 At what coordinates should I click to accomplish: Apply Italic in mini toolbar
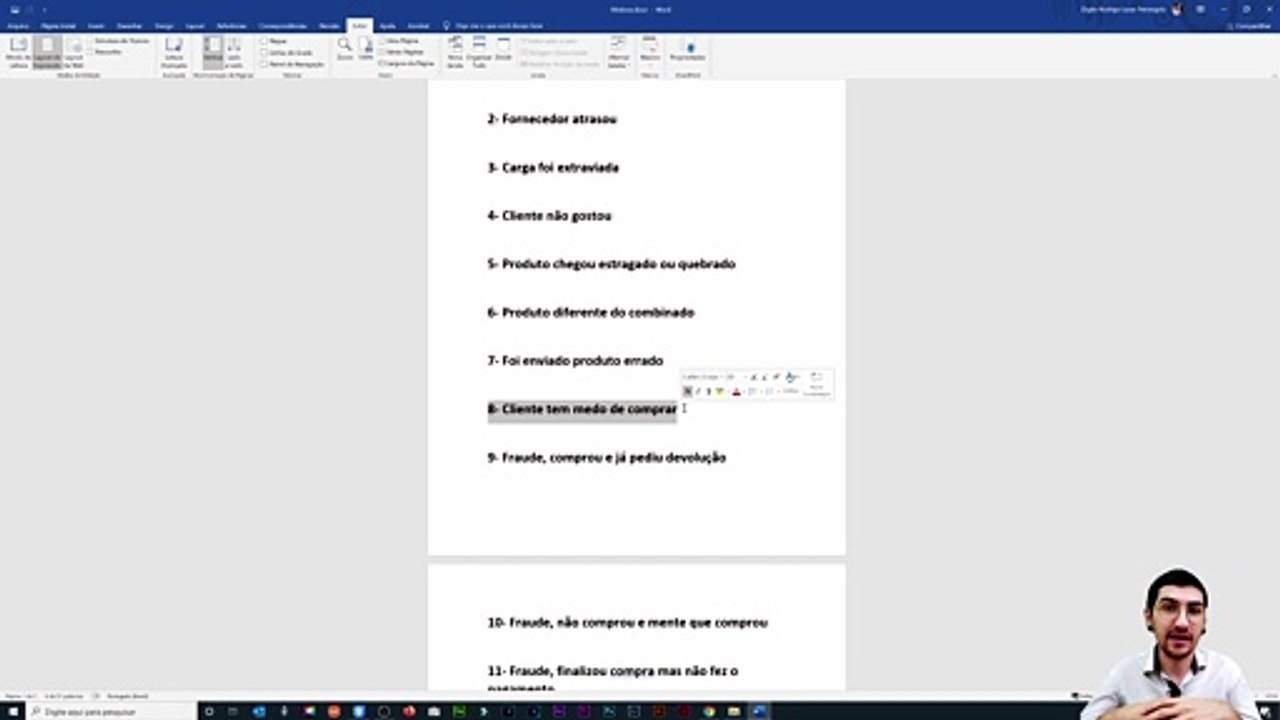pos(698,391)
